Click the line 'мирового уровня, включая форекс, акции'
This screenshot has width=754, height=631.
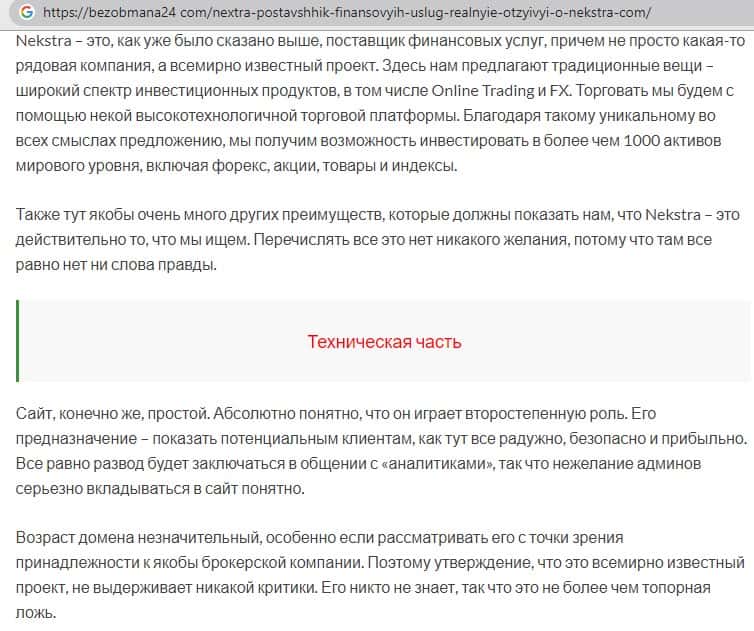click(237, 166)
